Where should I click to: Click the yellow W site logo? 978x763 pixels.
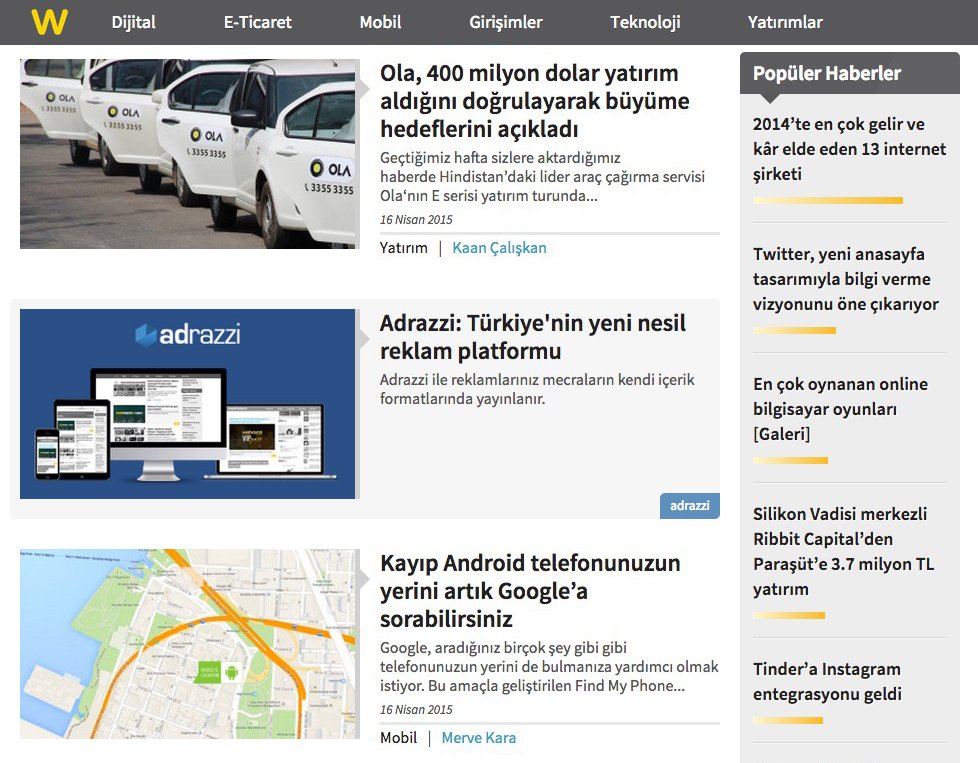coord(48,22)
